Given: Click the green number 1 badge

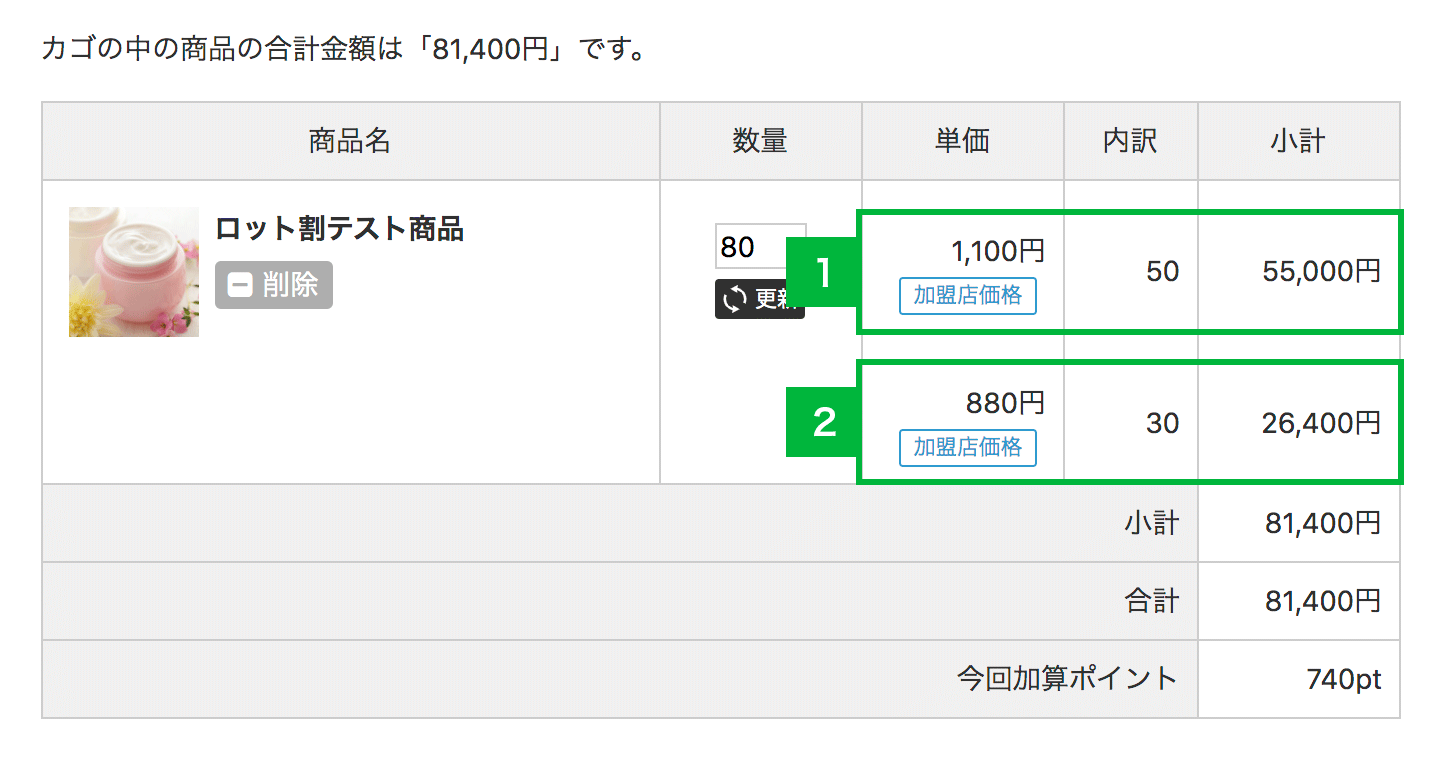Looking at the screenshot, I should pyautogui.click(x=822, y=272).
